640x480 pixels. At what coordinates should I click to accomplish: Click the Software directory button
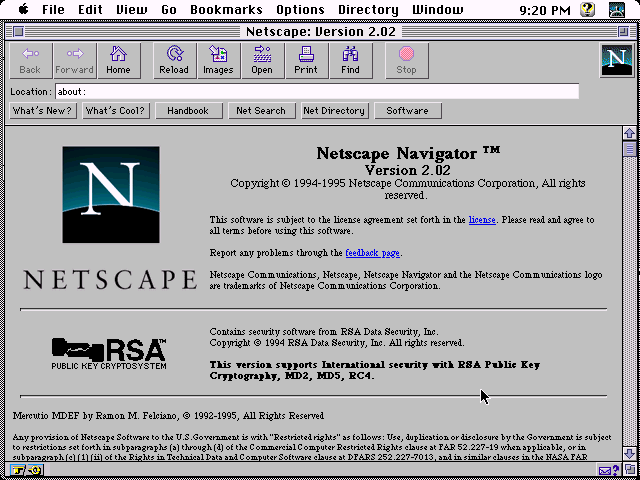(408, 111)
